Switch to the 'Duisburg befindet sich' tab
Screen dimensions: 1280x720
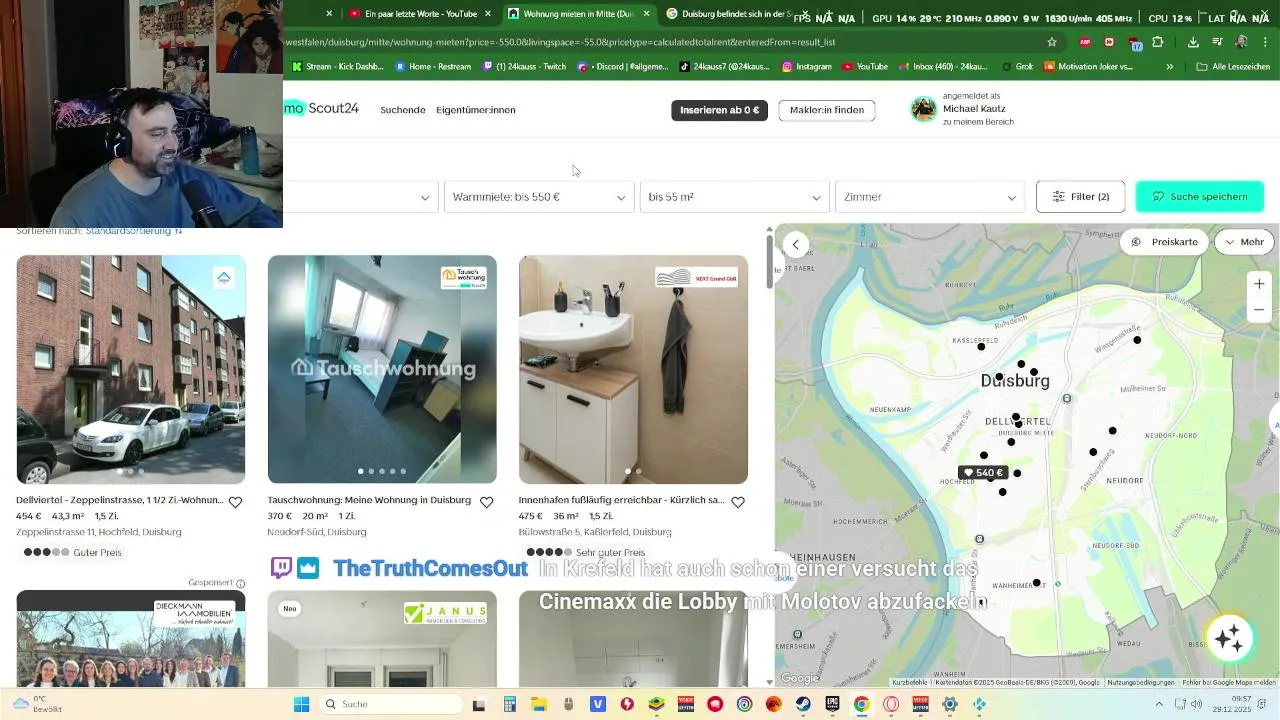(x=729, y=14)
